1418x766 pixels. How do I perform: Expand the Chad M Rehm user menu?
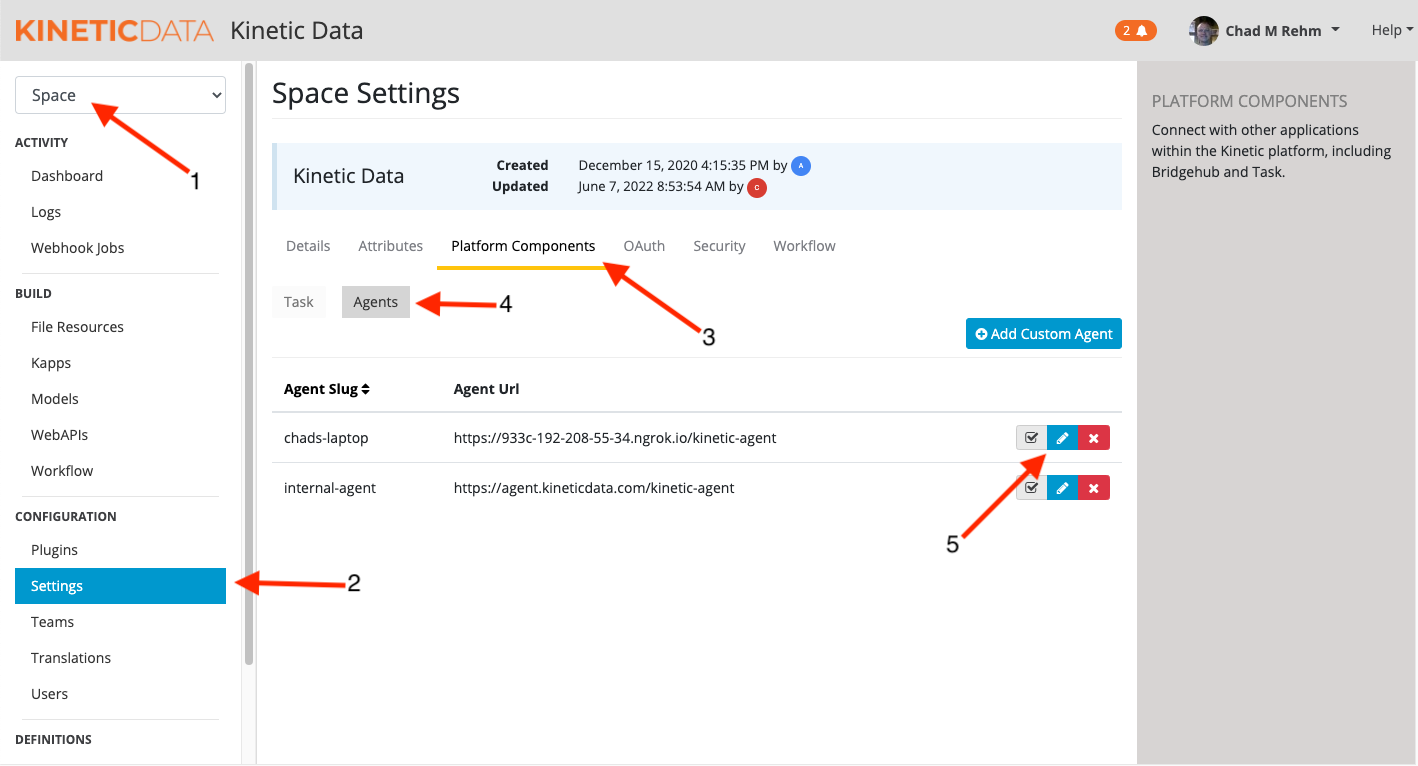1282,31
